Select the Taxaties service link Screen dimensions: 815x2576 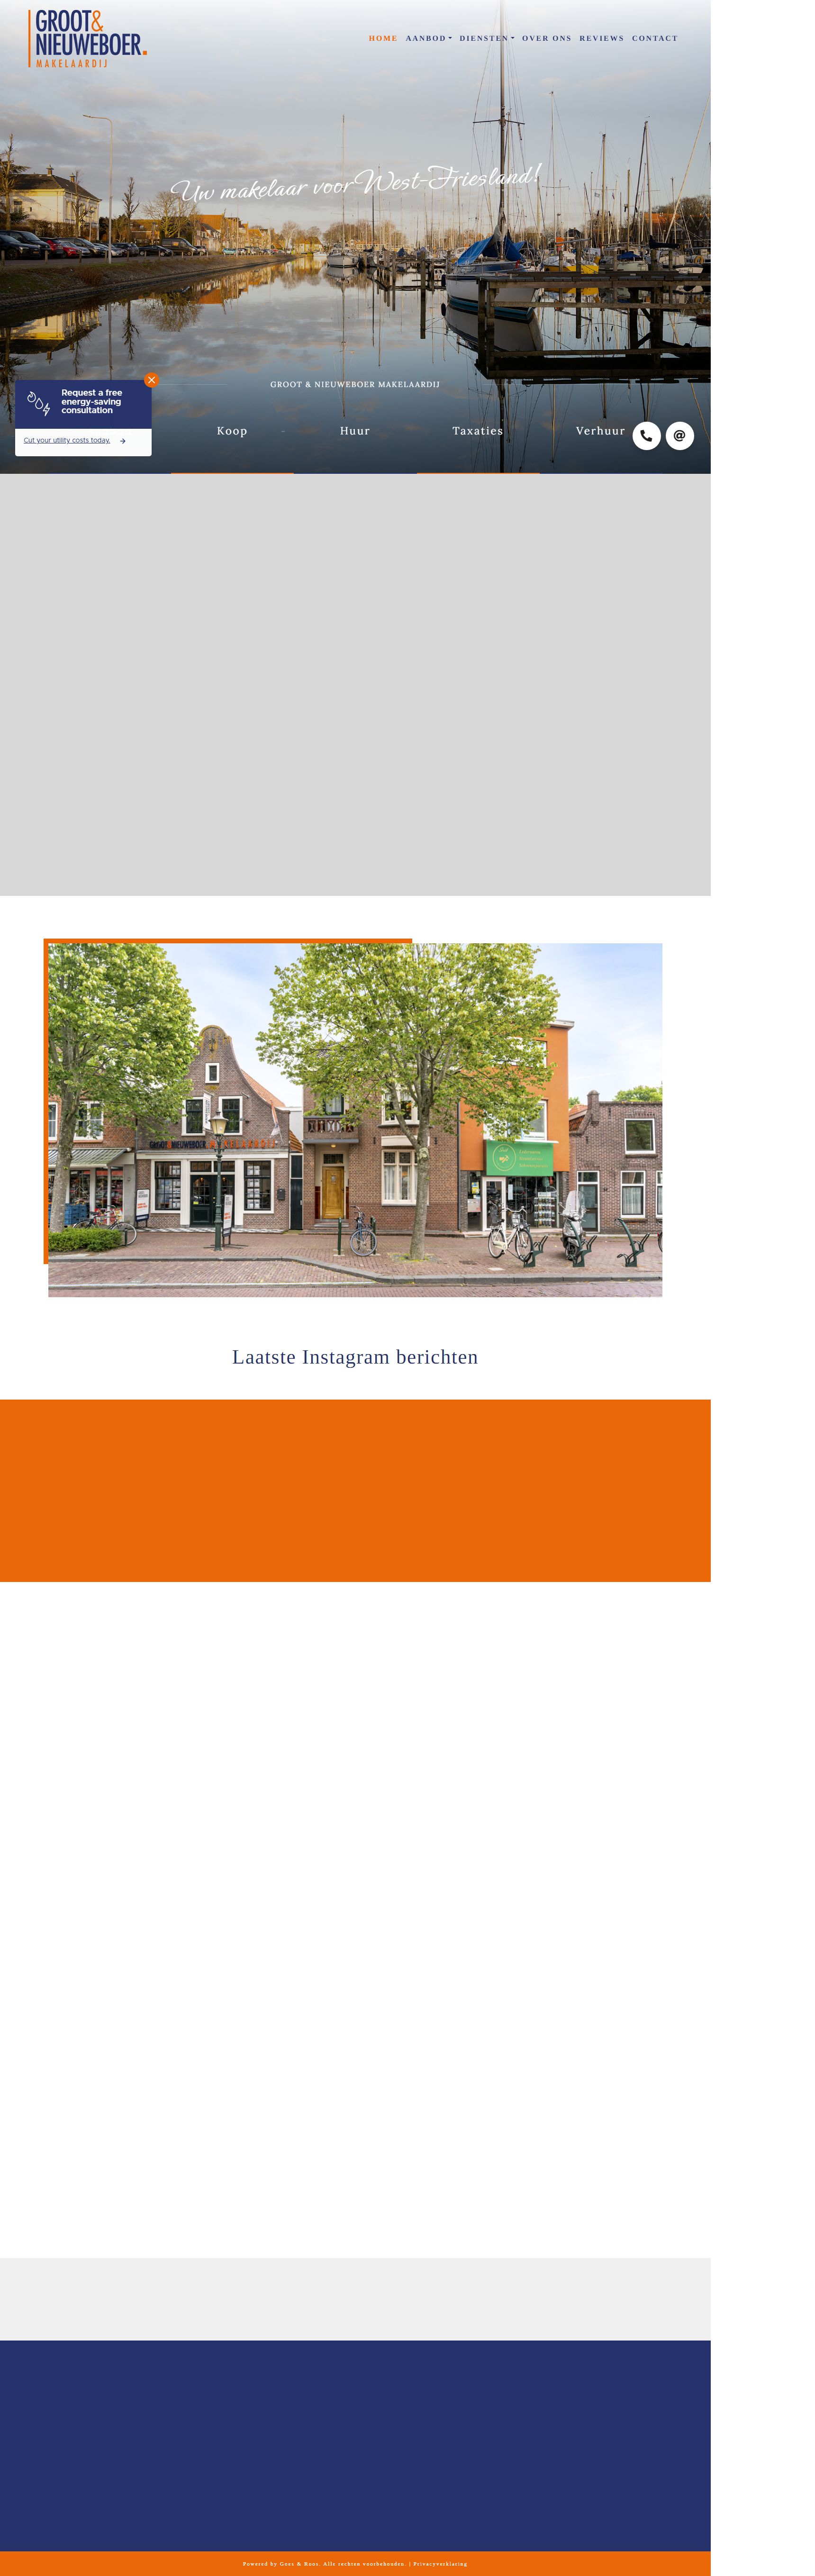477,431
